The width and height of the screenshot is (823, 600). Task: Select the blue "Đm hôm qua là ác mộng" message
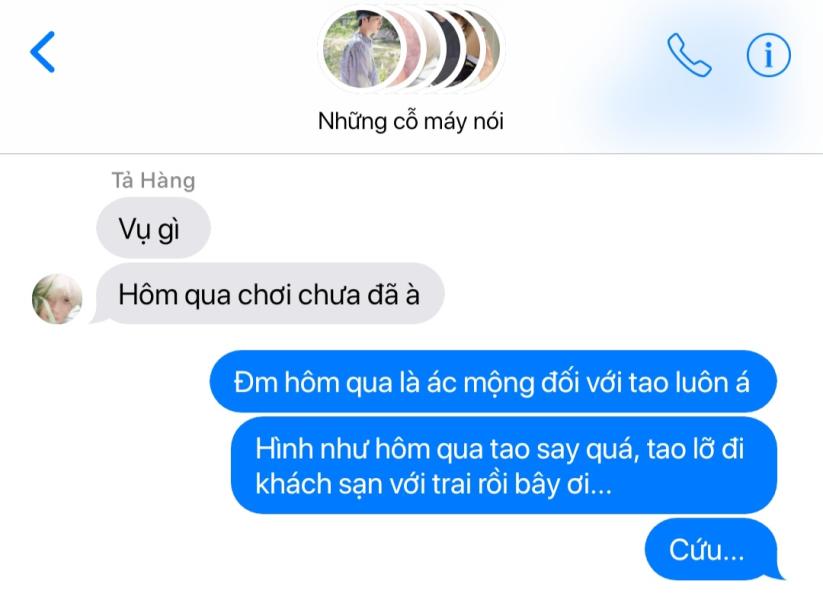493,382
